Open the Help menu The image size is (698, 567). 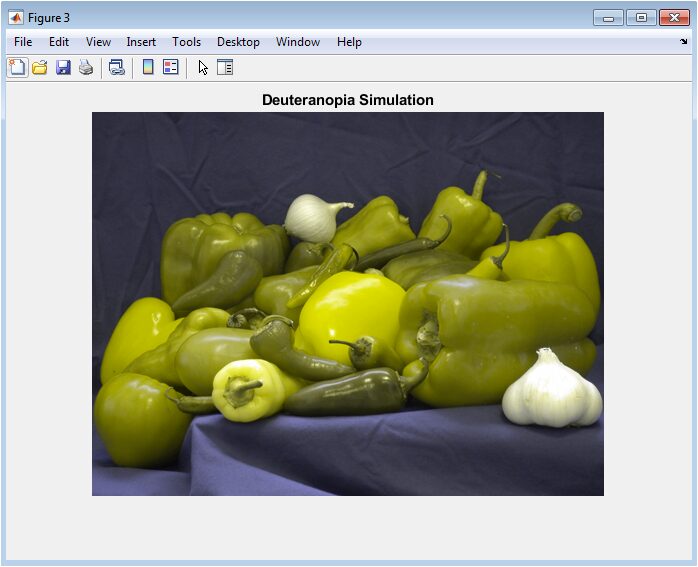click(349, 42)
